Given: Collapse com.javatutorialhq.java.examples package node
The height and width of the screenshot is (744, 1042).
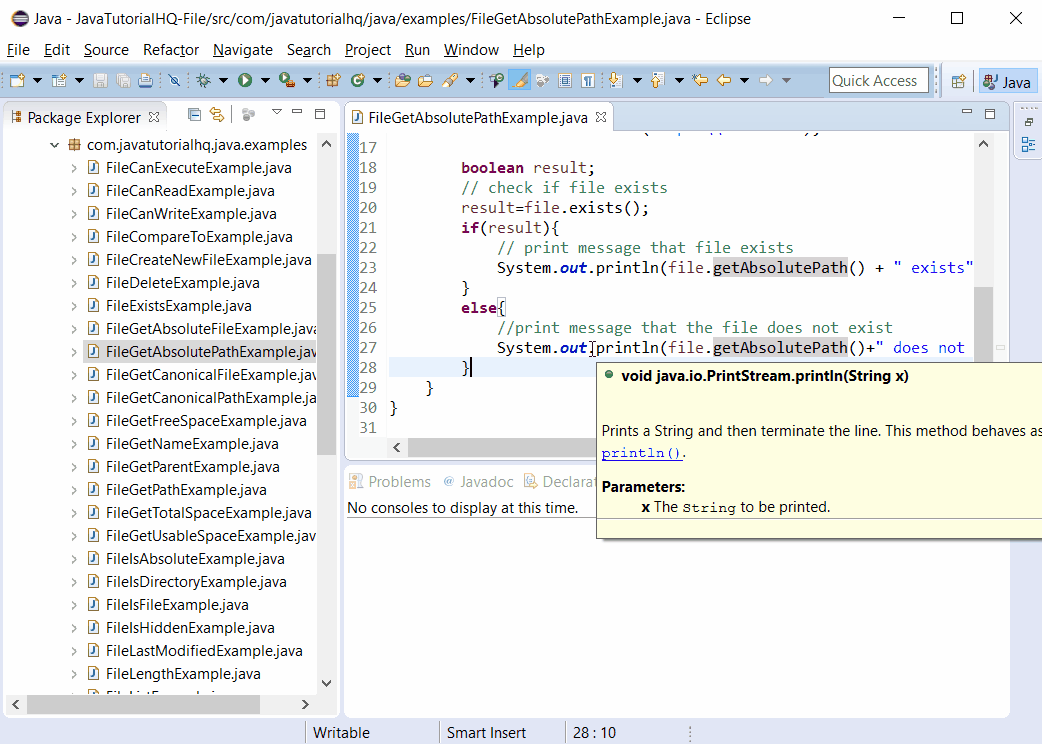Looking at the screenshot, I should [54, 145].
